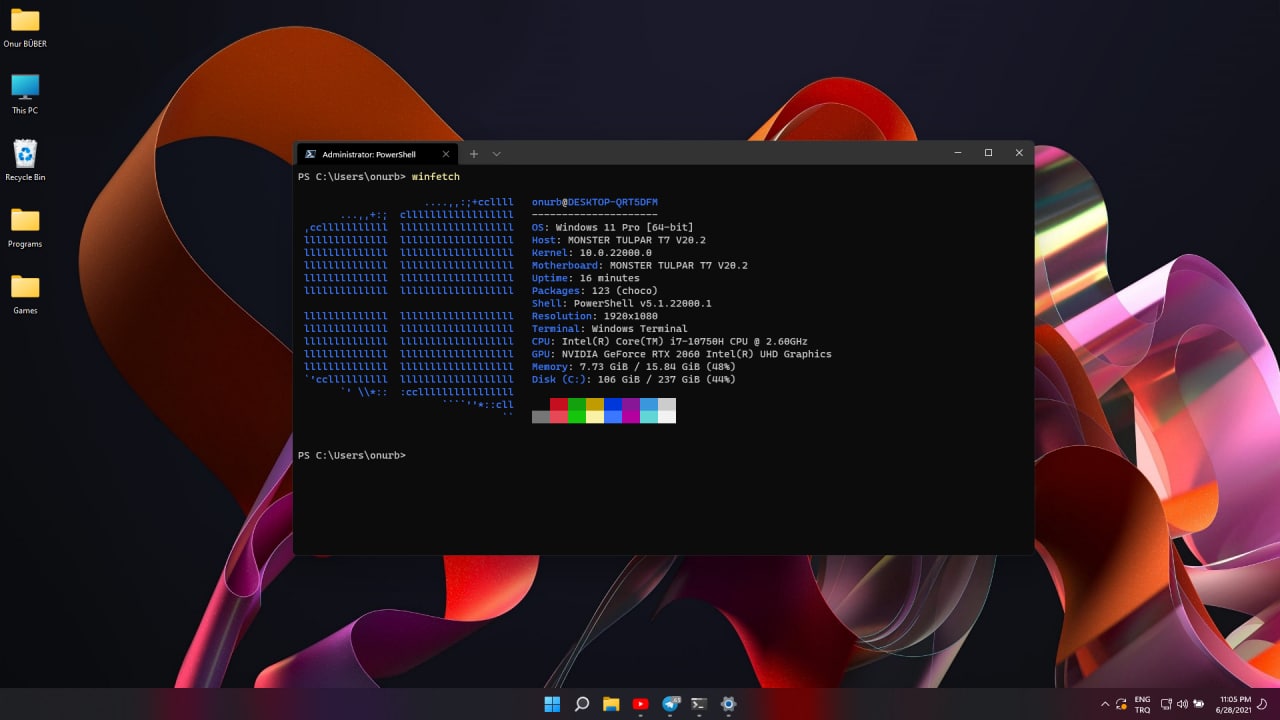Click the typed winfetch command text

coord(435,177)
